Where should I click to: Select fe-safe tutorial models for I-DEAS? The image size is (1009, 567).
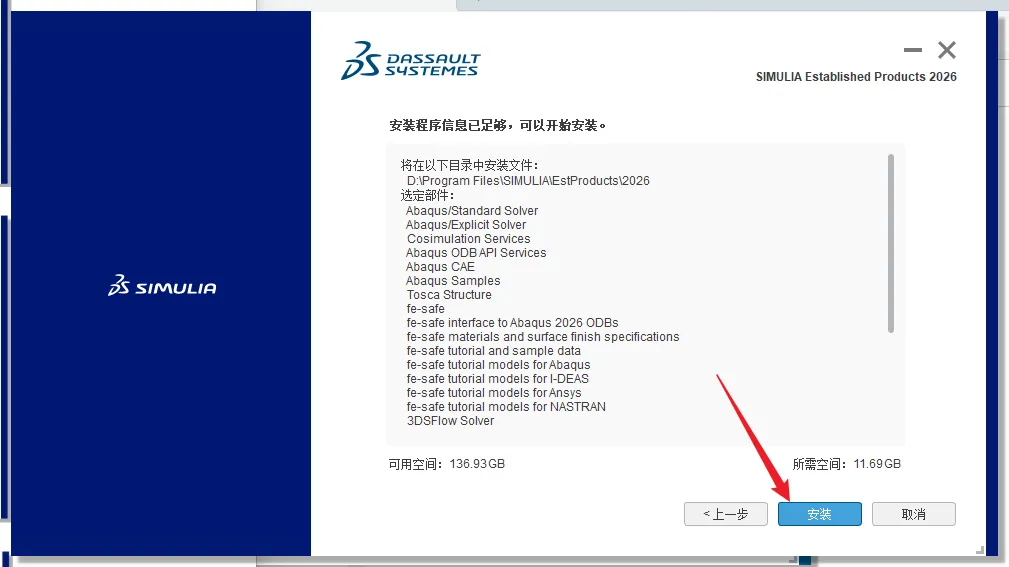point(497,378)
